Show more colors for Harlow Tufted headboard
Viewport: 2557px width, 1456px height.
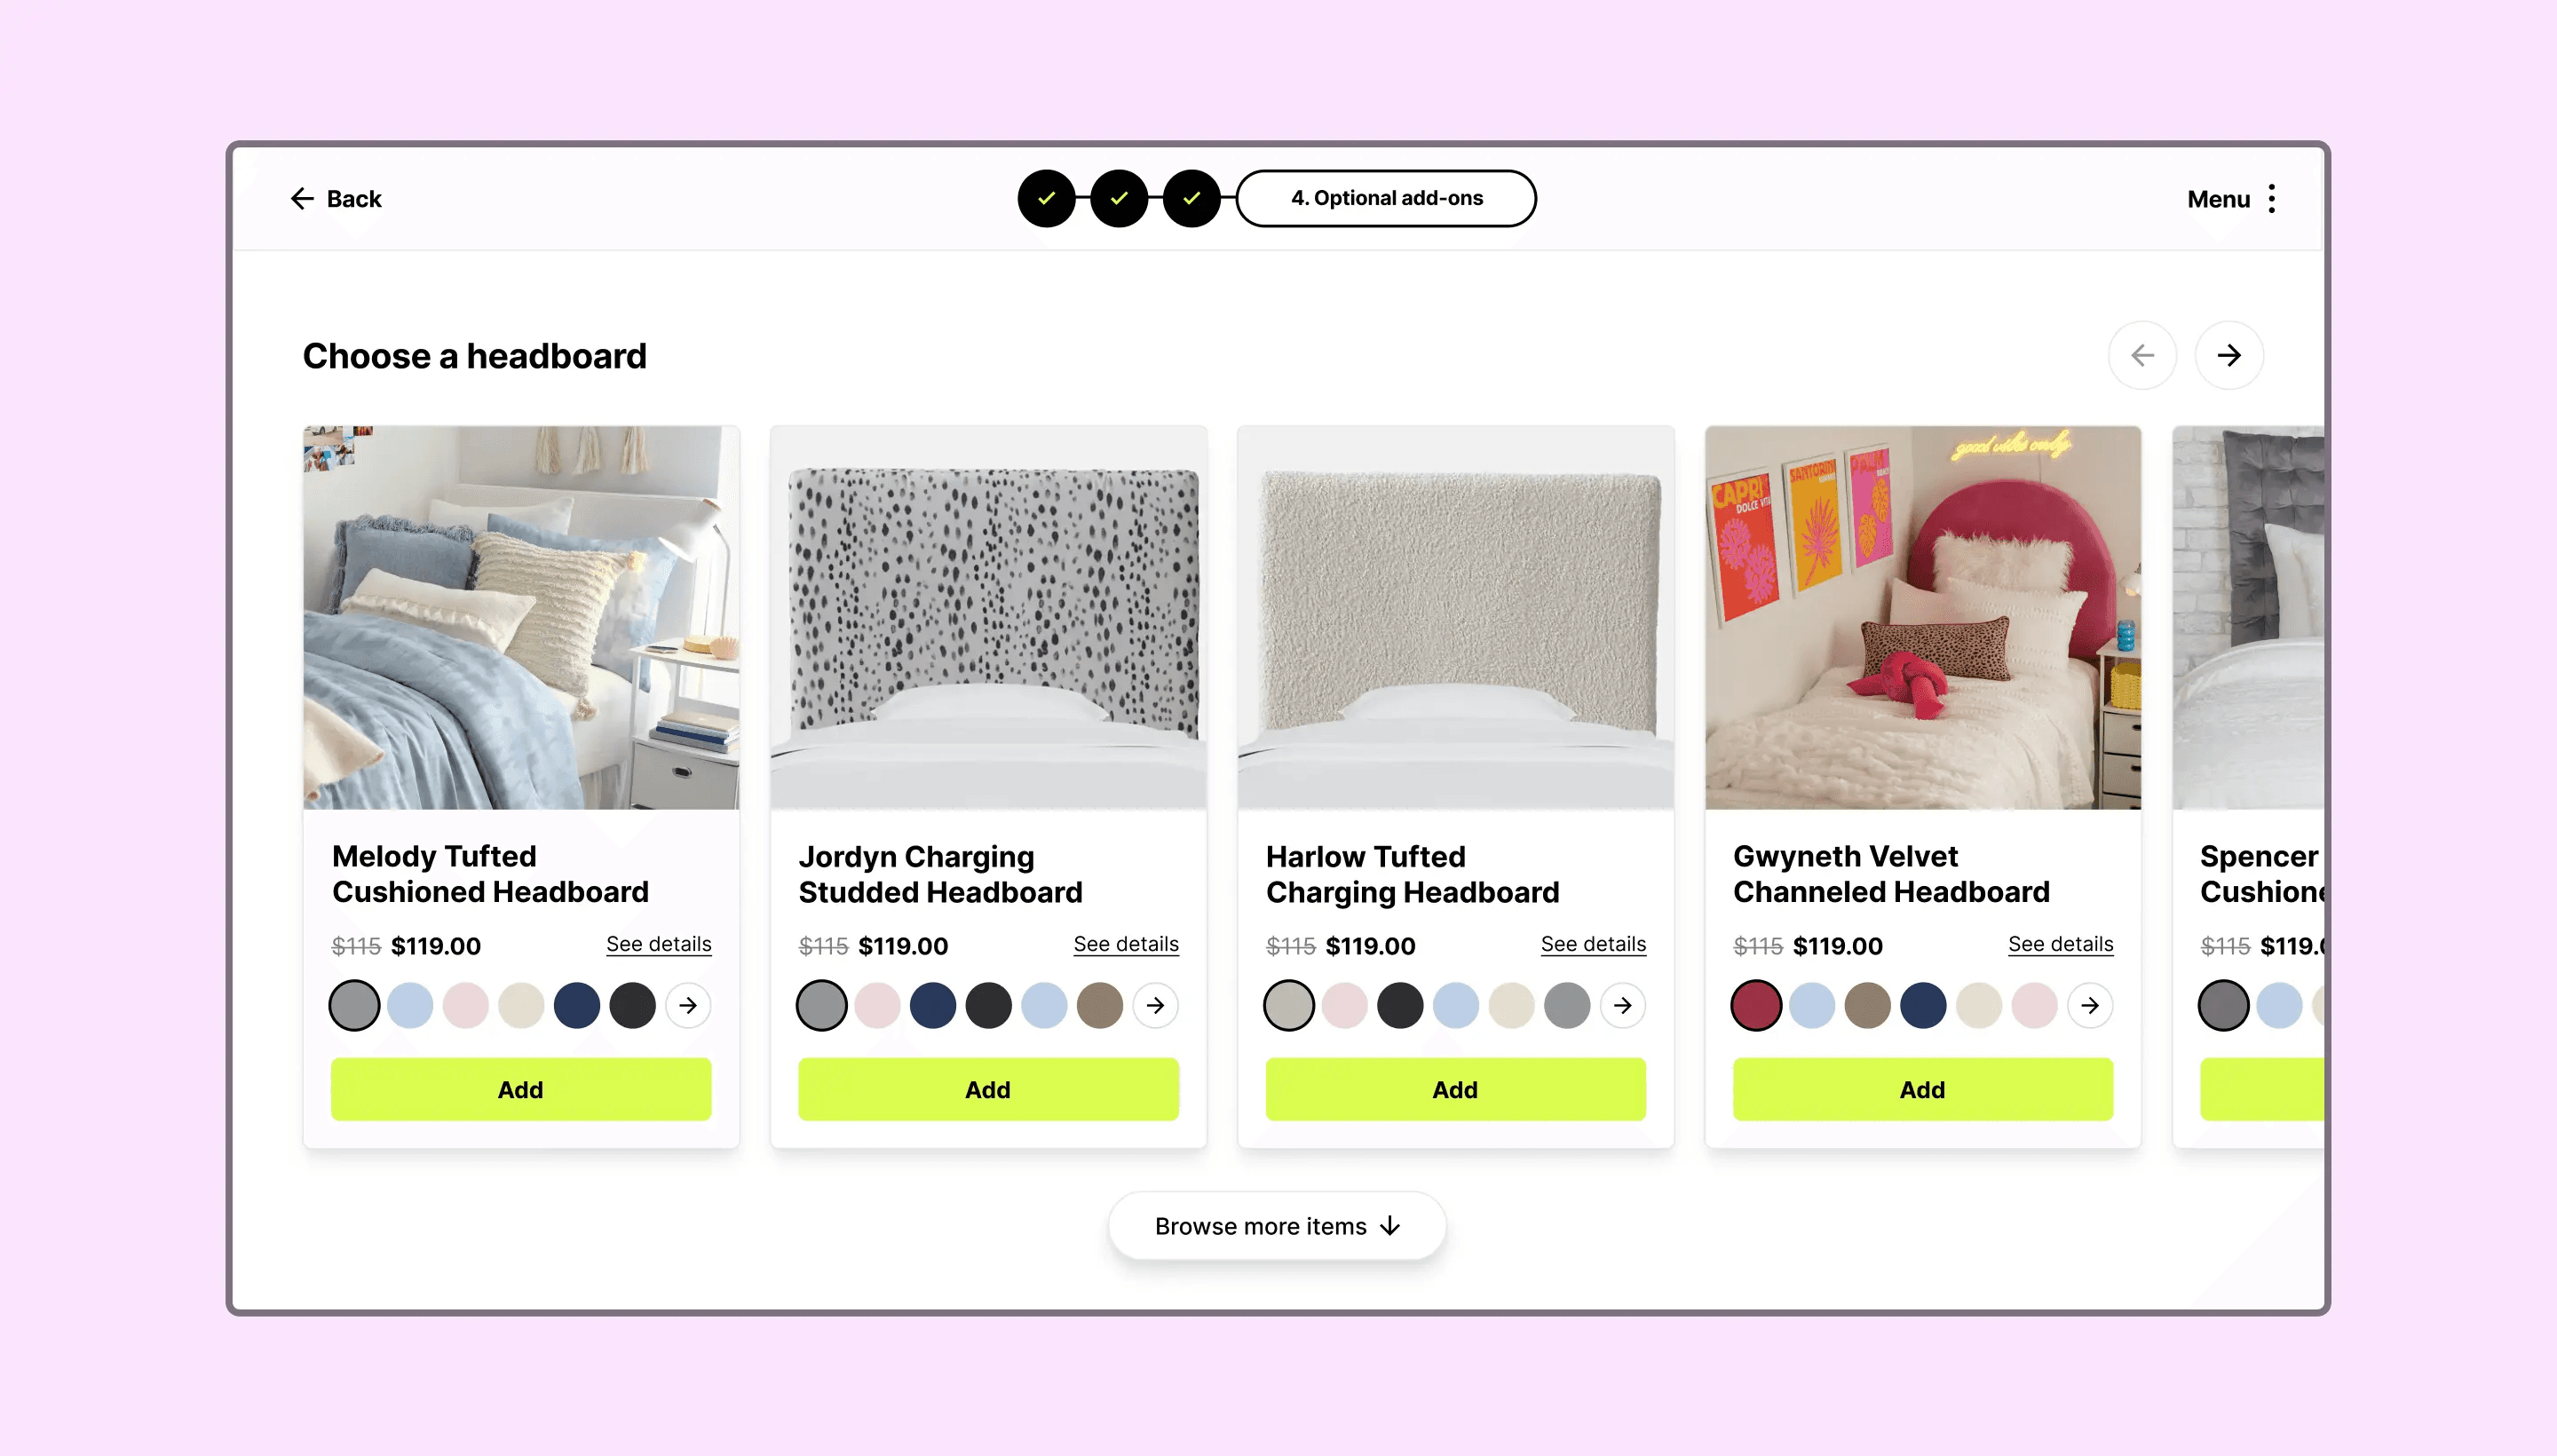(x=1622, y=1005)
